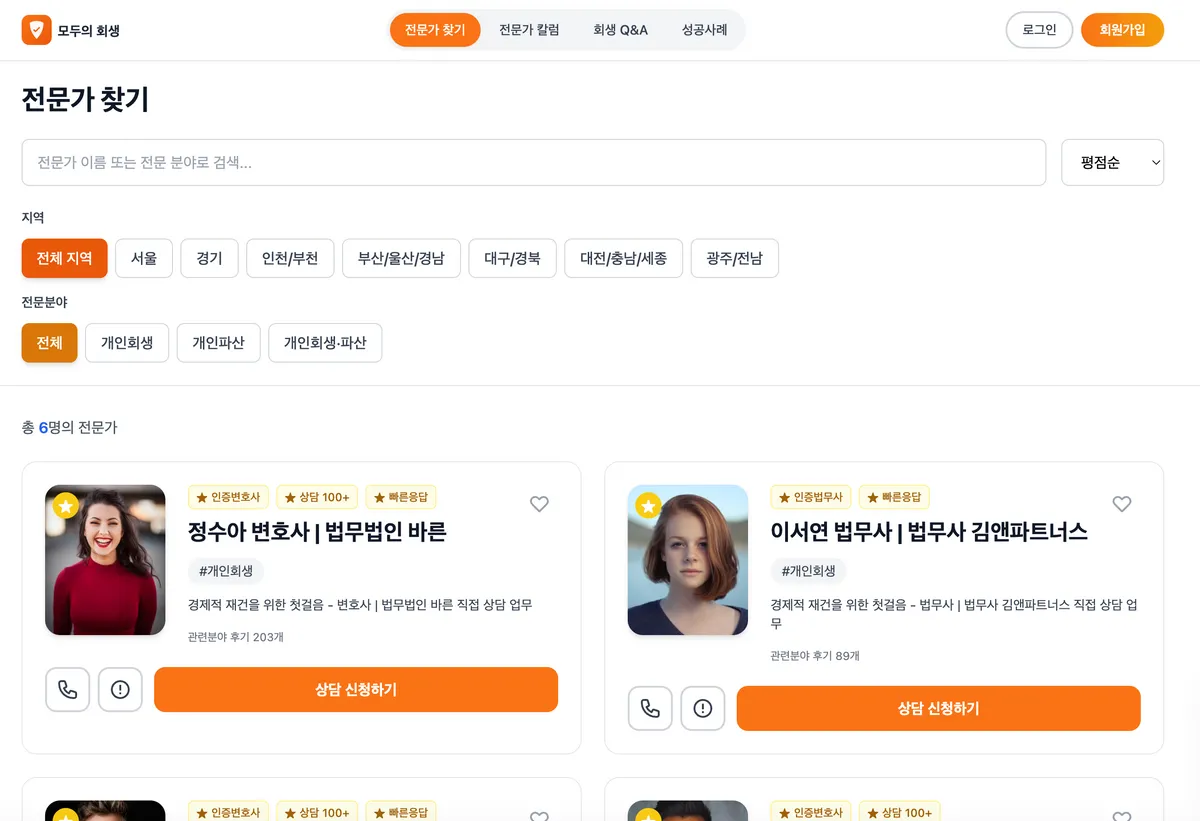Click 관련분야 후기 89개 text
This screenshot has width=1200, height=821.
coord(815,656)
